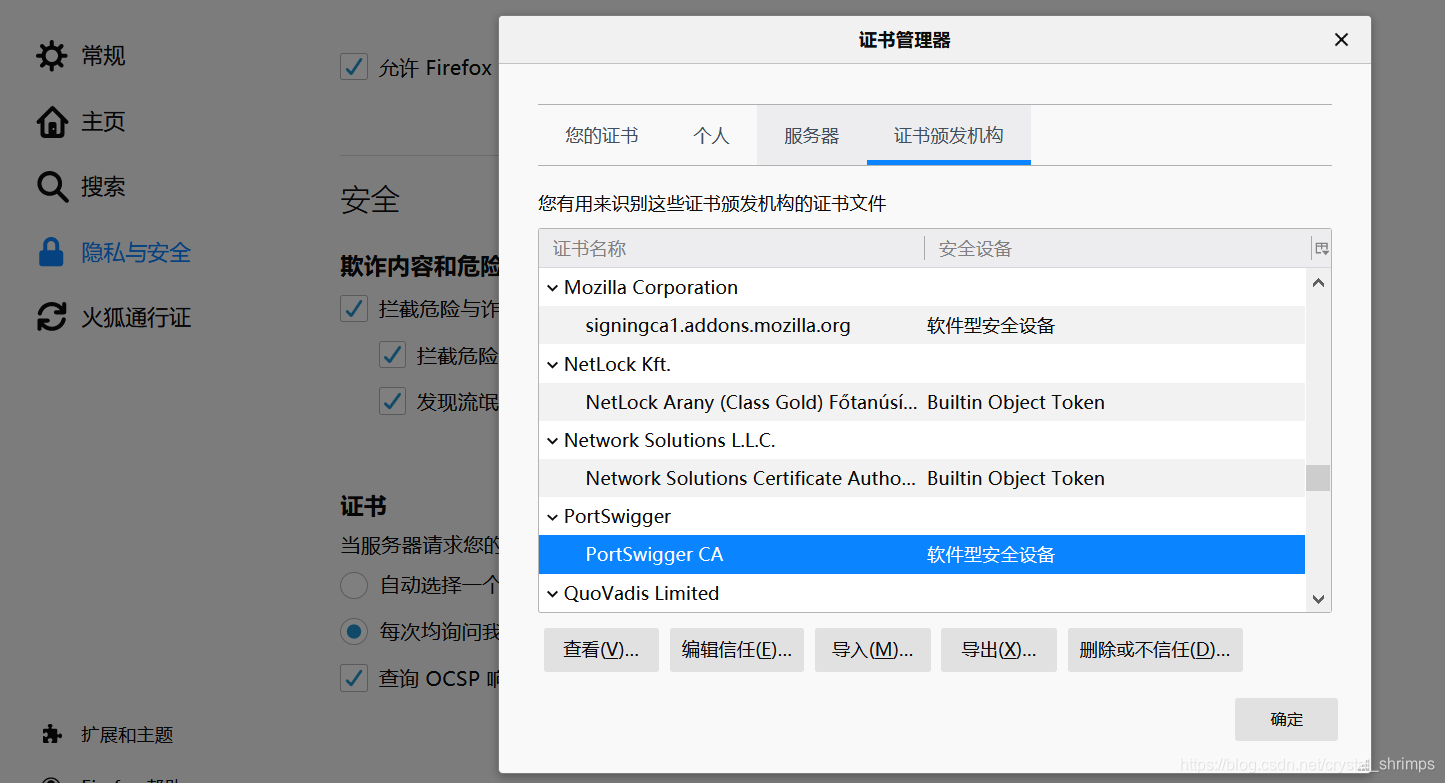This screenshot has width=1445, height=783.
Task: Open Search settings magnifier icon
Action: click(52, 187)
